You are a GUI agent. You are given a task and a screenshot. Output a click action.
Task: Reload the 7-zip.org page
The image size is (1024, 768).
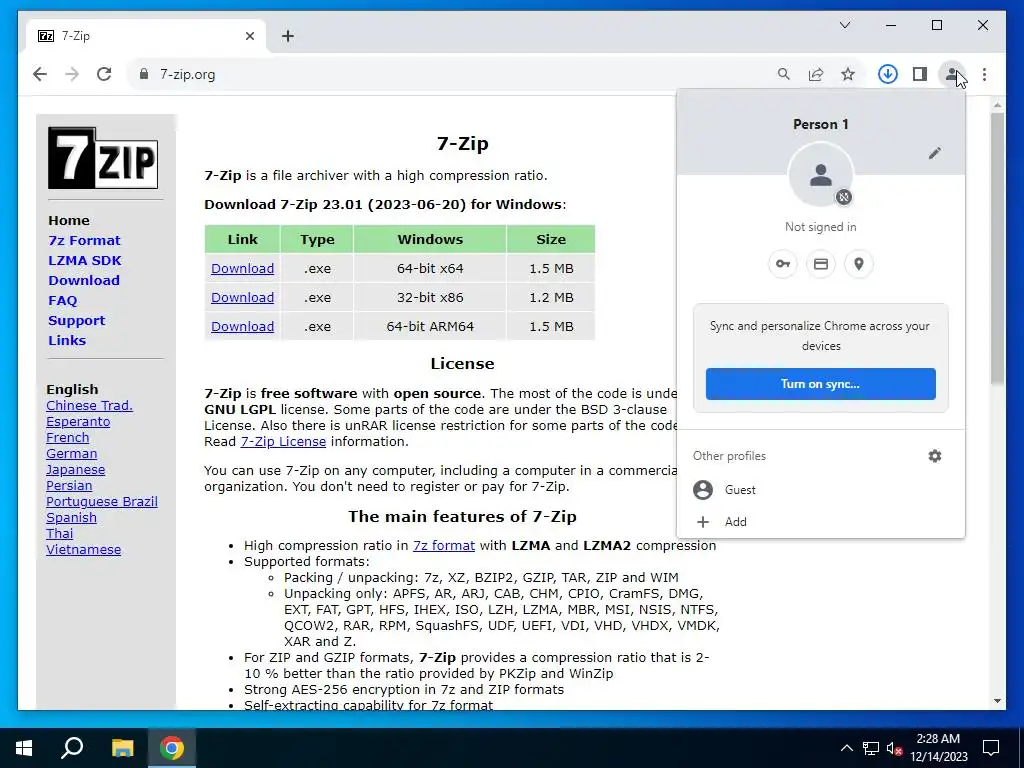coord(104,74)
